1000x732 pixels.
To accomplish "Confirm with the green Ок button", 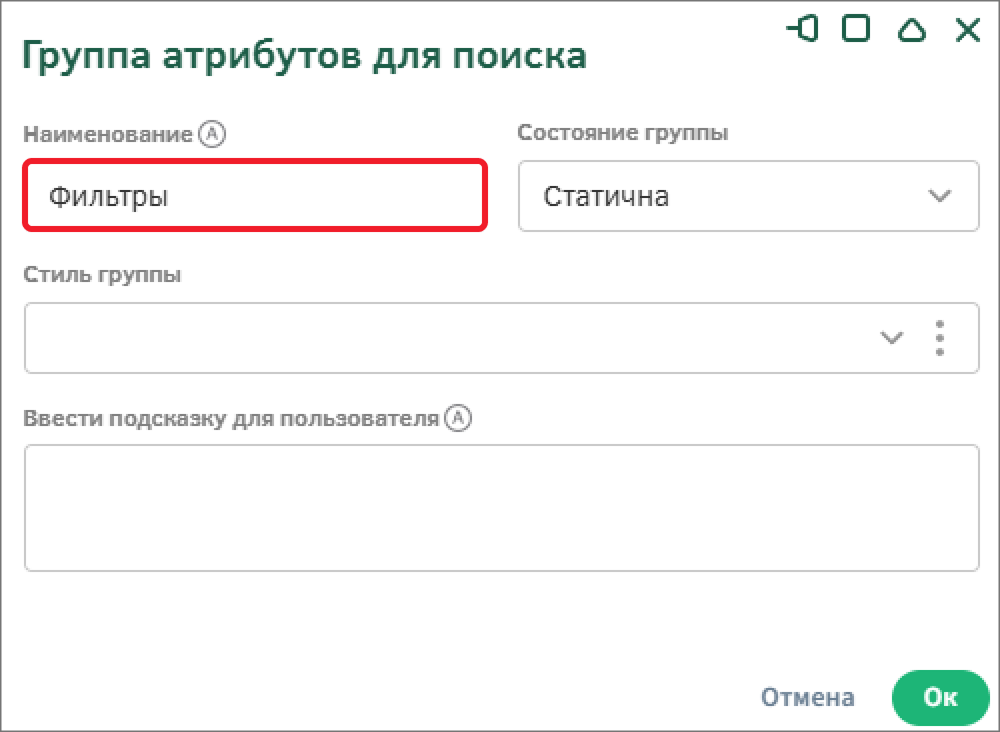I will pos(940,698).
